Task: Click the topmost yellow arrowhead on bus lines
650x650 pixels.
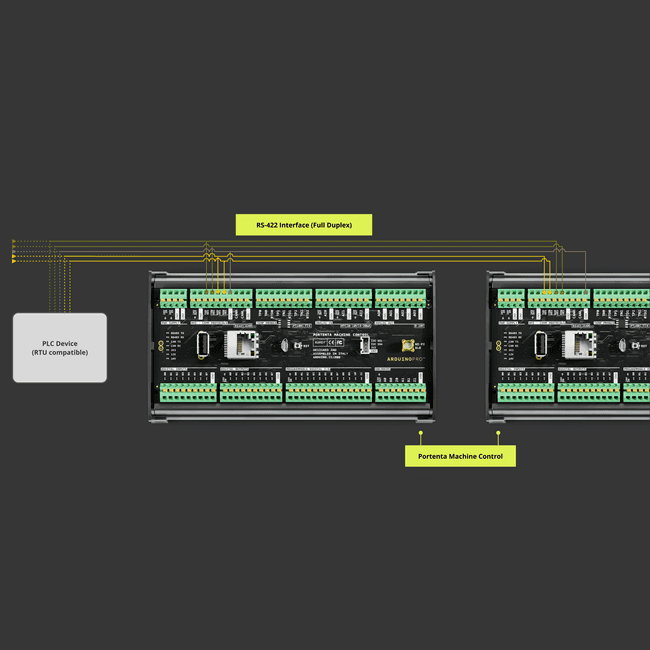Action: (x=13, y=242)
